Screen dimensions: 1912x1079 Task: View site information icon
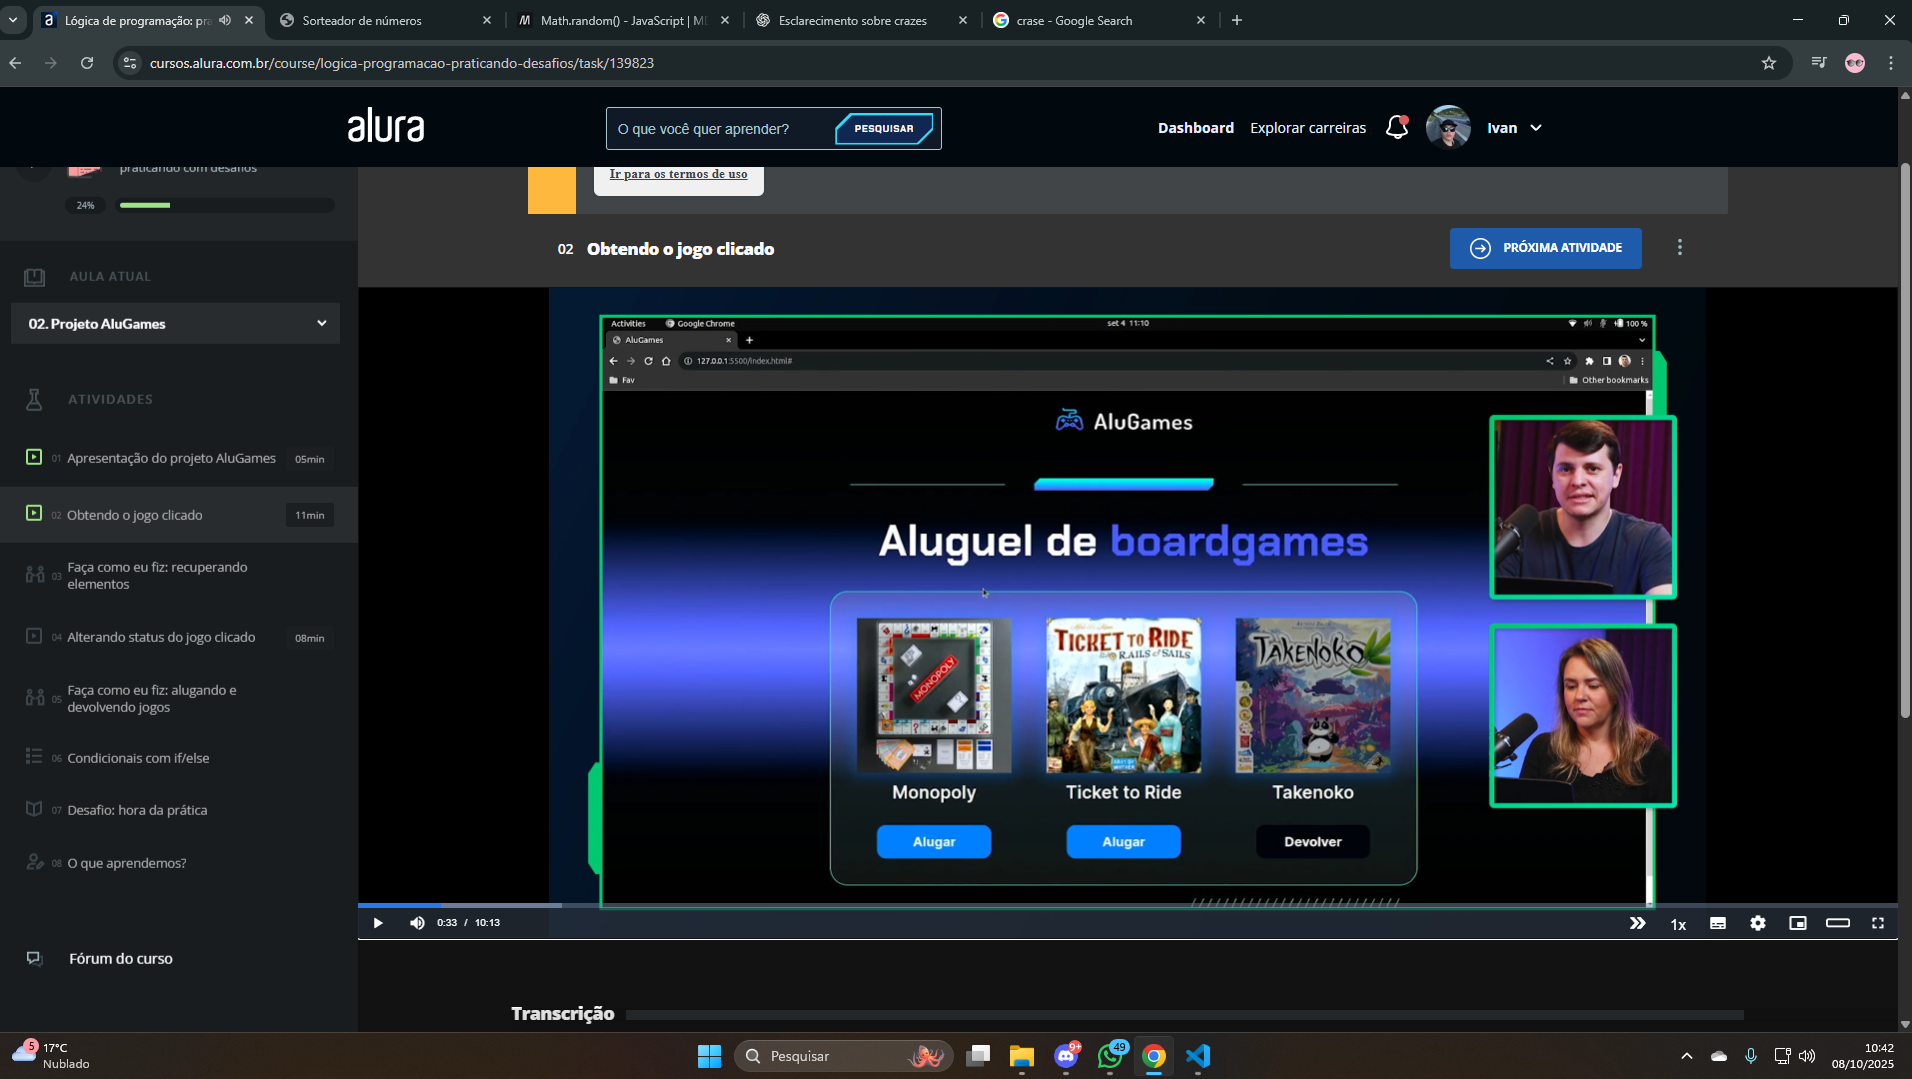(x=129, y=63)
